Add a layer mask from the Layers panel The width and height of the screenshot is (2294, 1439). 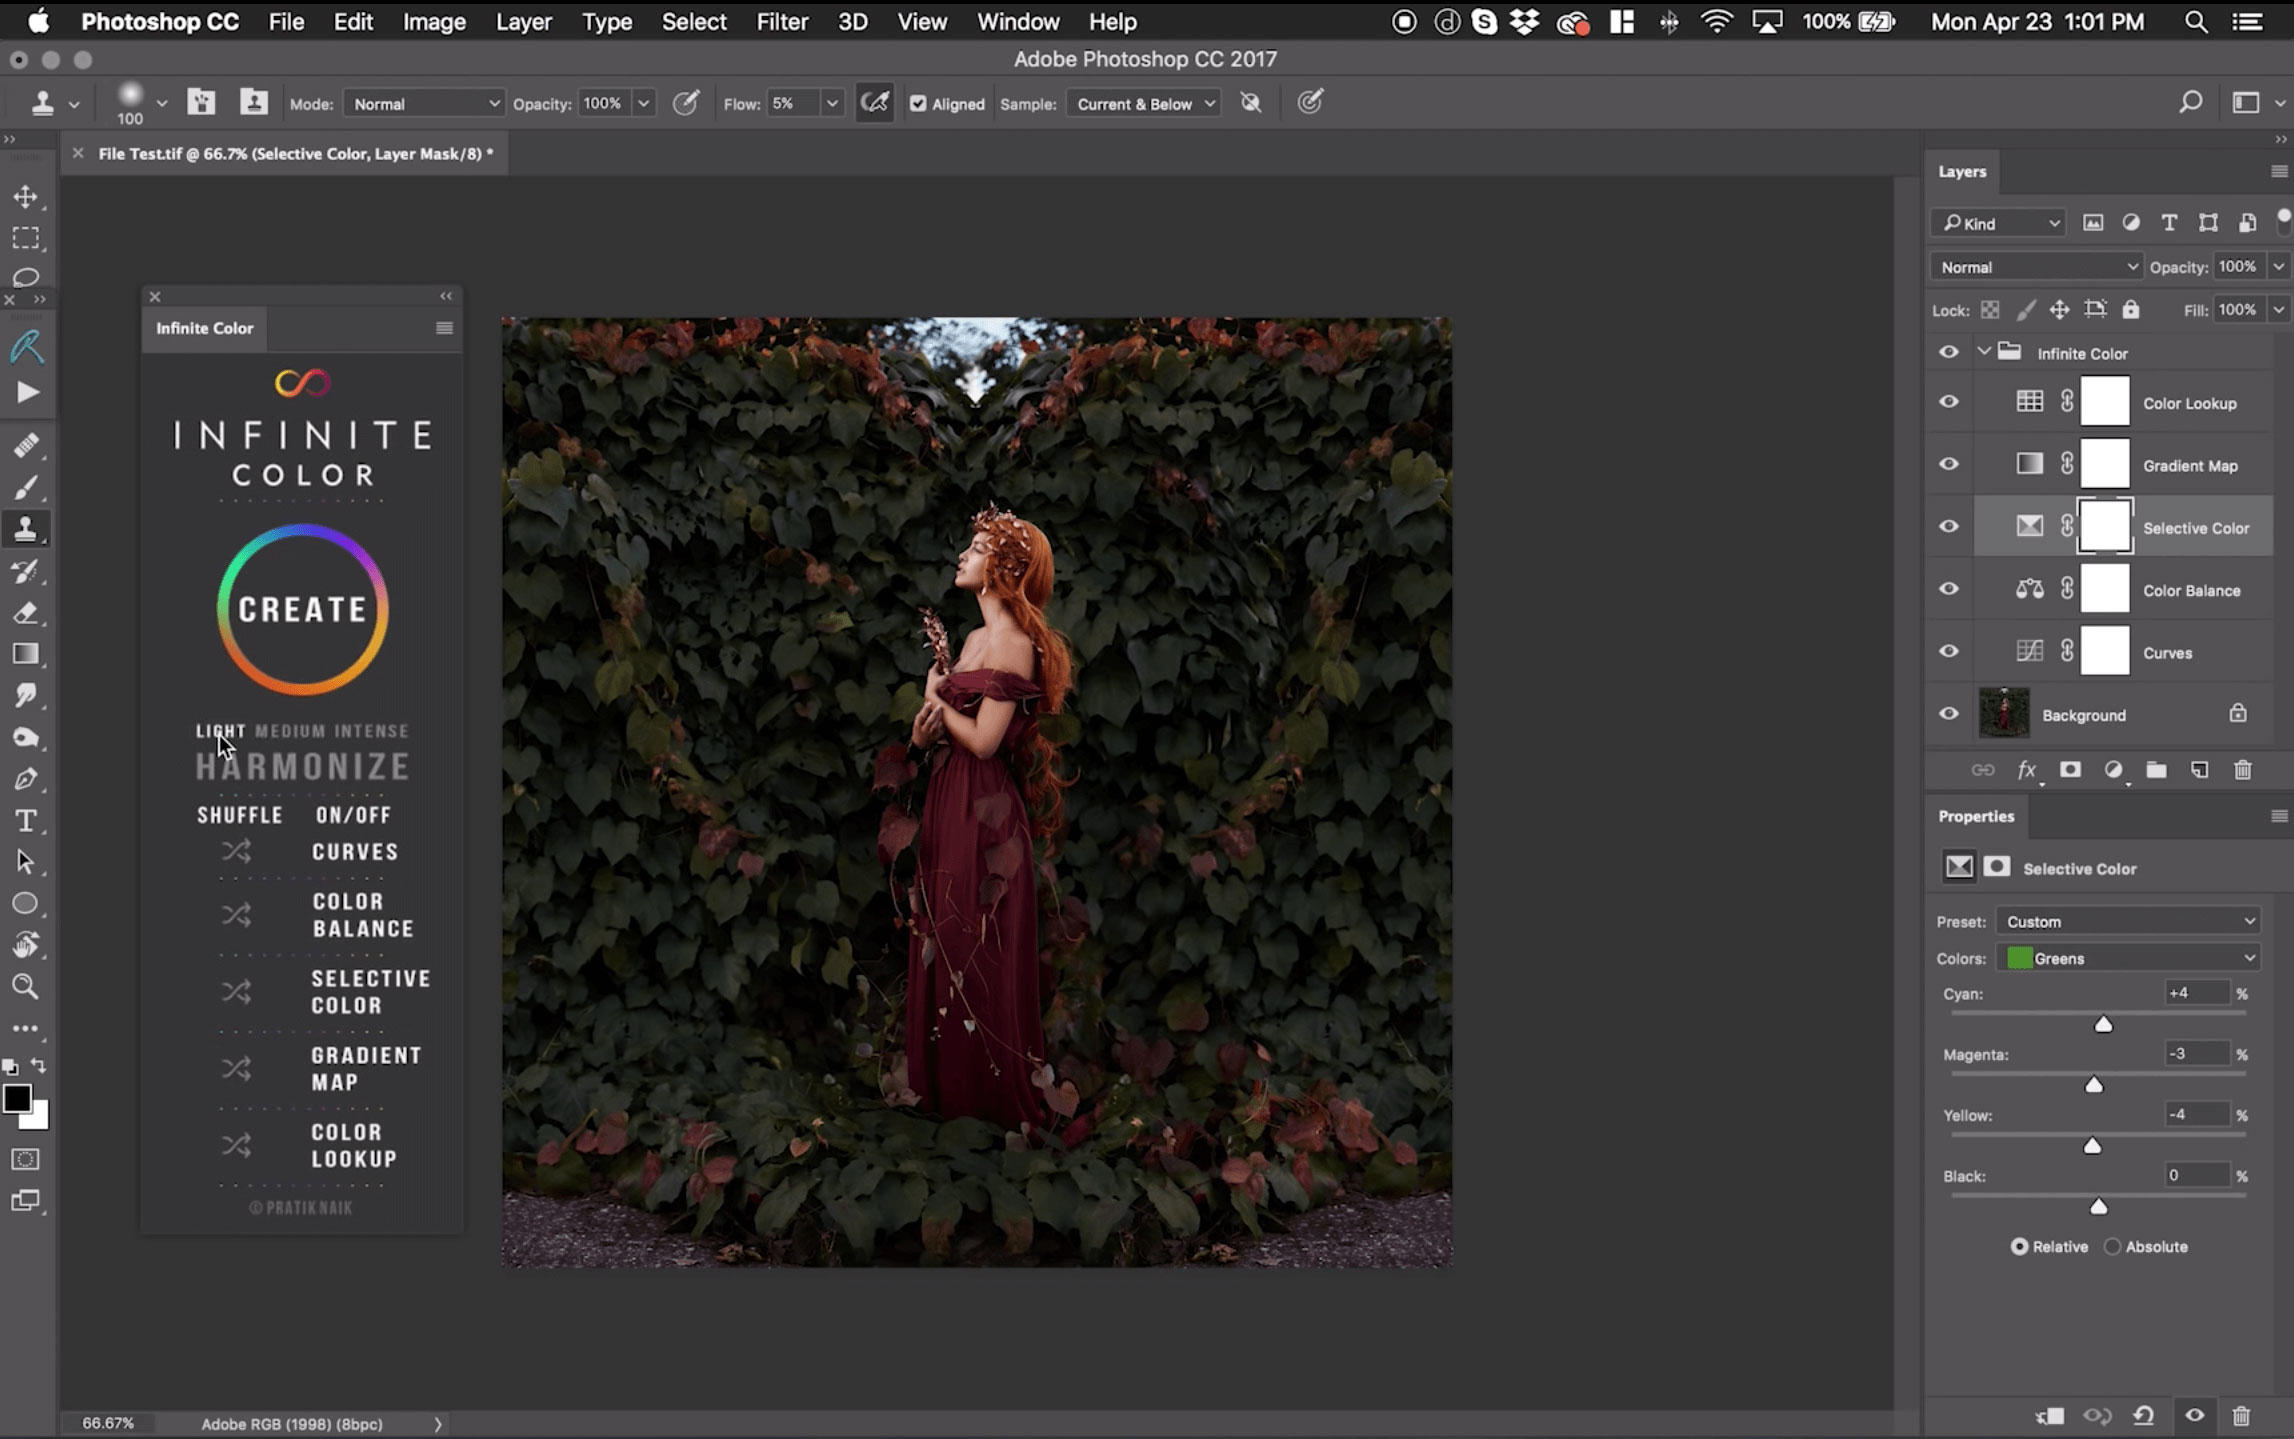[2069, 770]
